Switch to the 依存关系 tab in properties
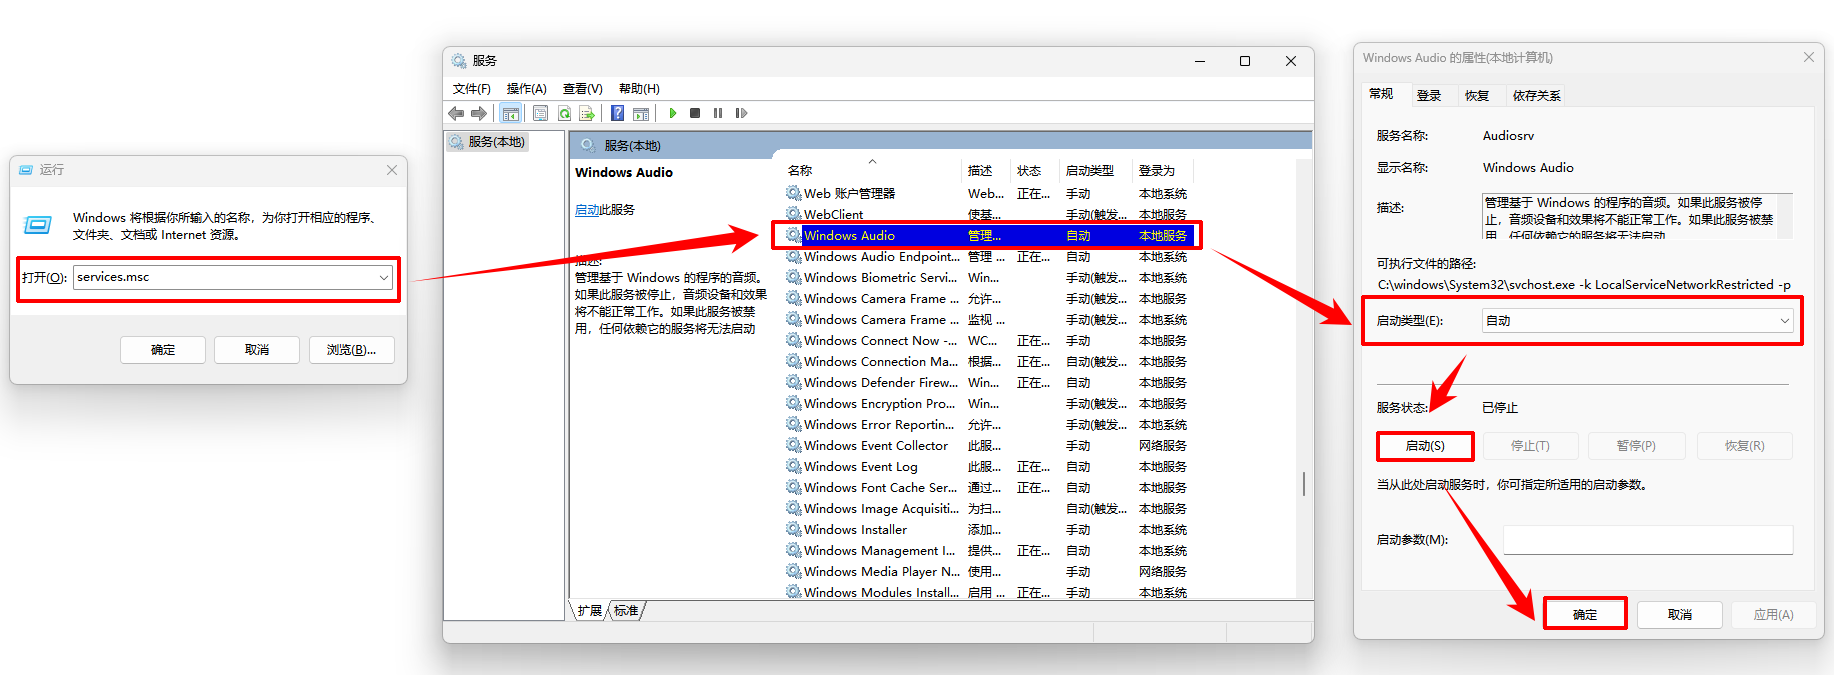Screen dimensions: 1834x675 (1536, 96)
